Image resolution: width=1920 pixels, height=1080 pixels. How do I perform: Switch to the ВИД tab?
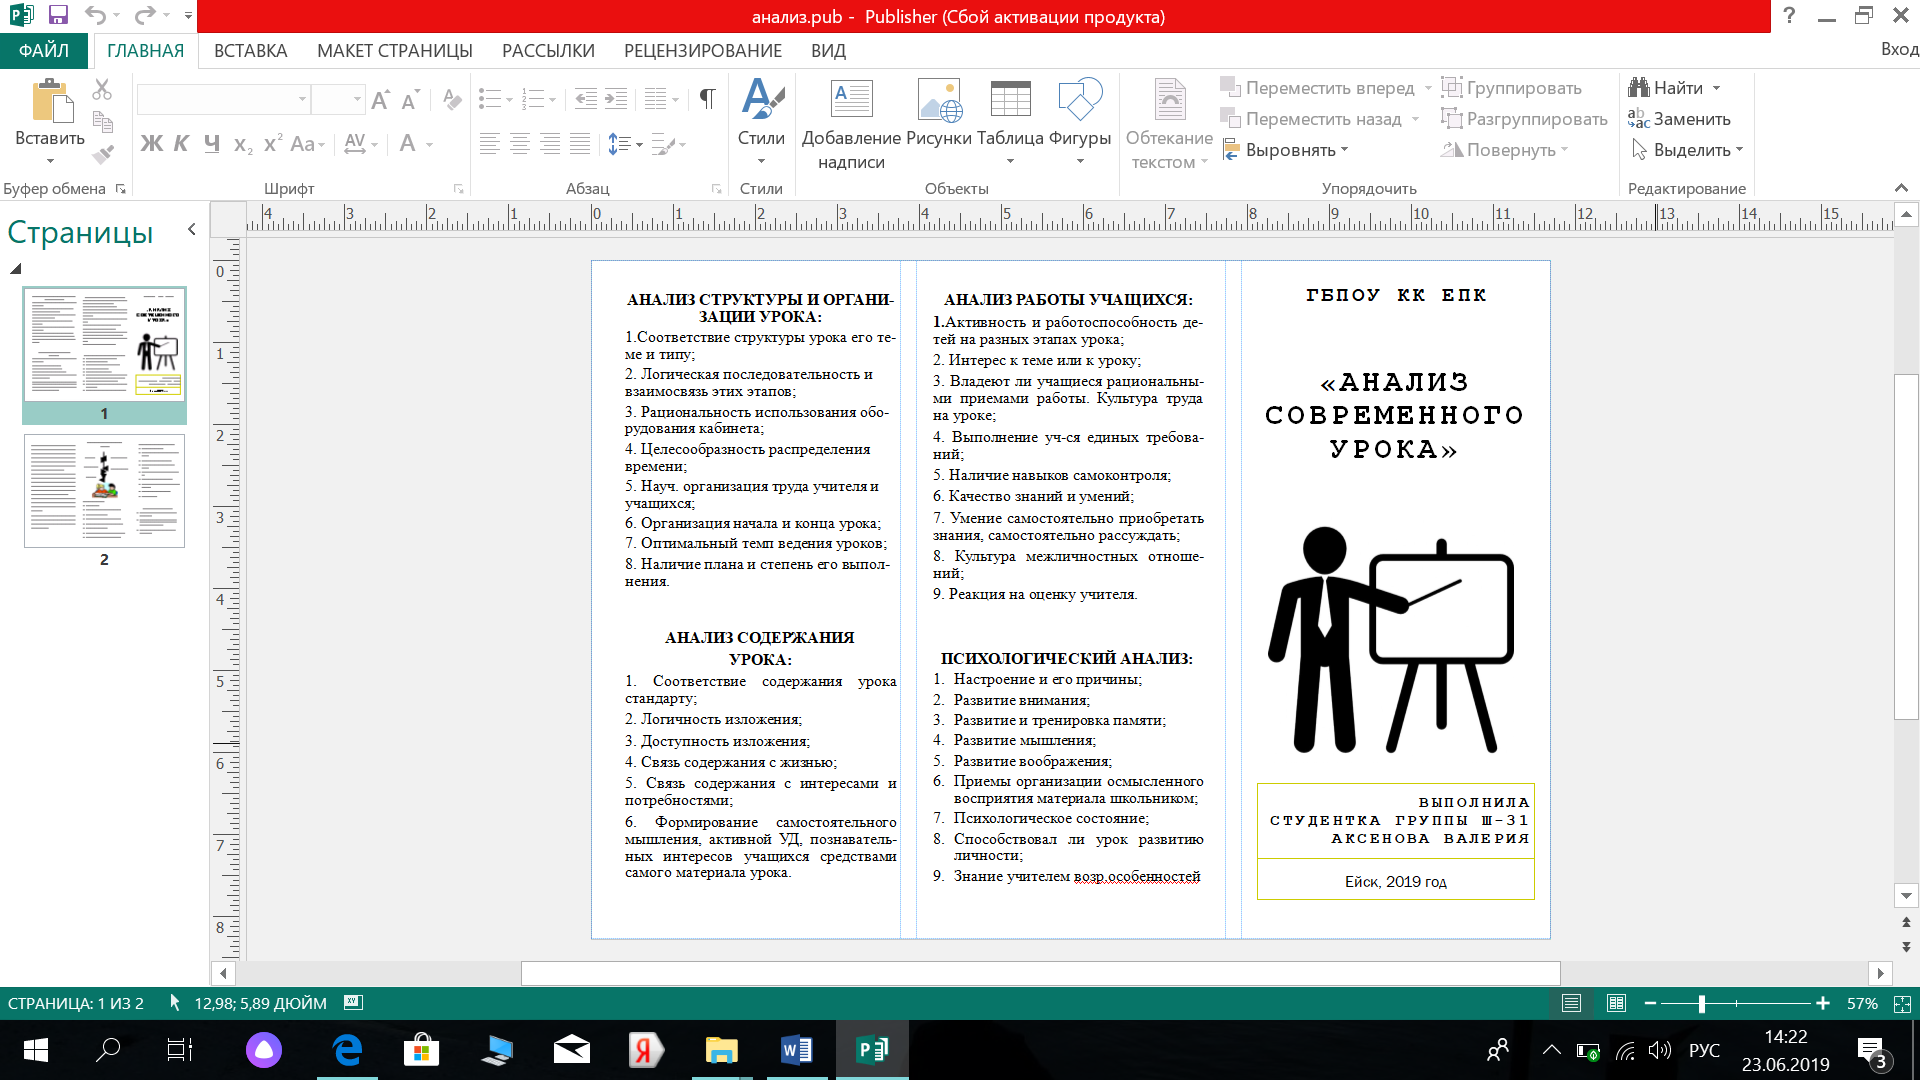(828, 50)
